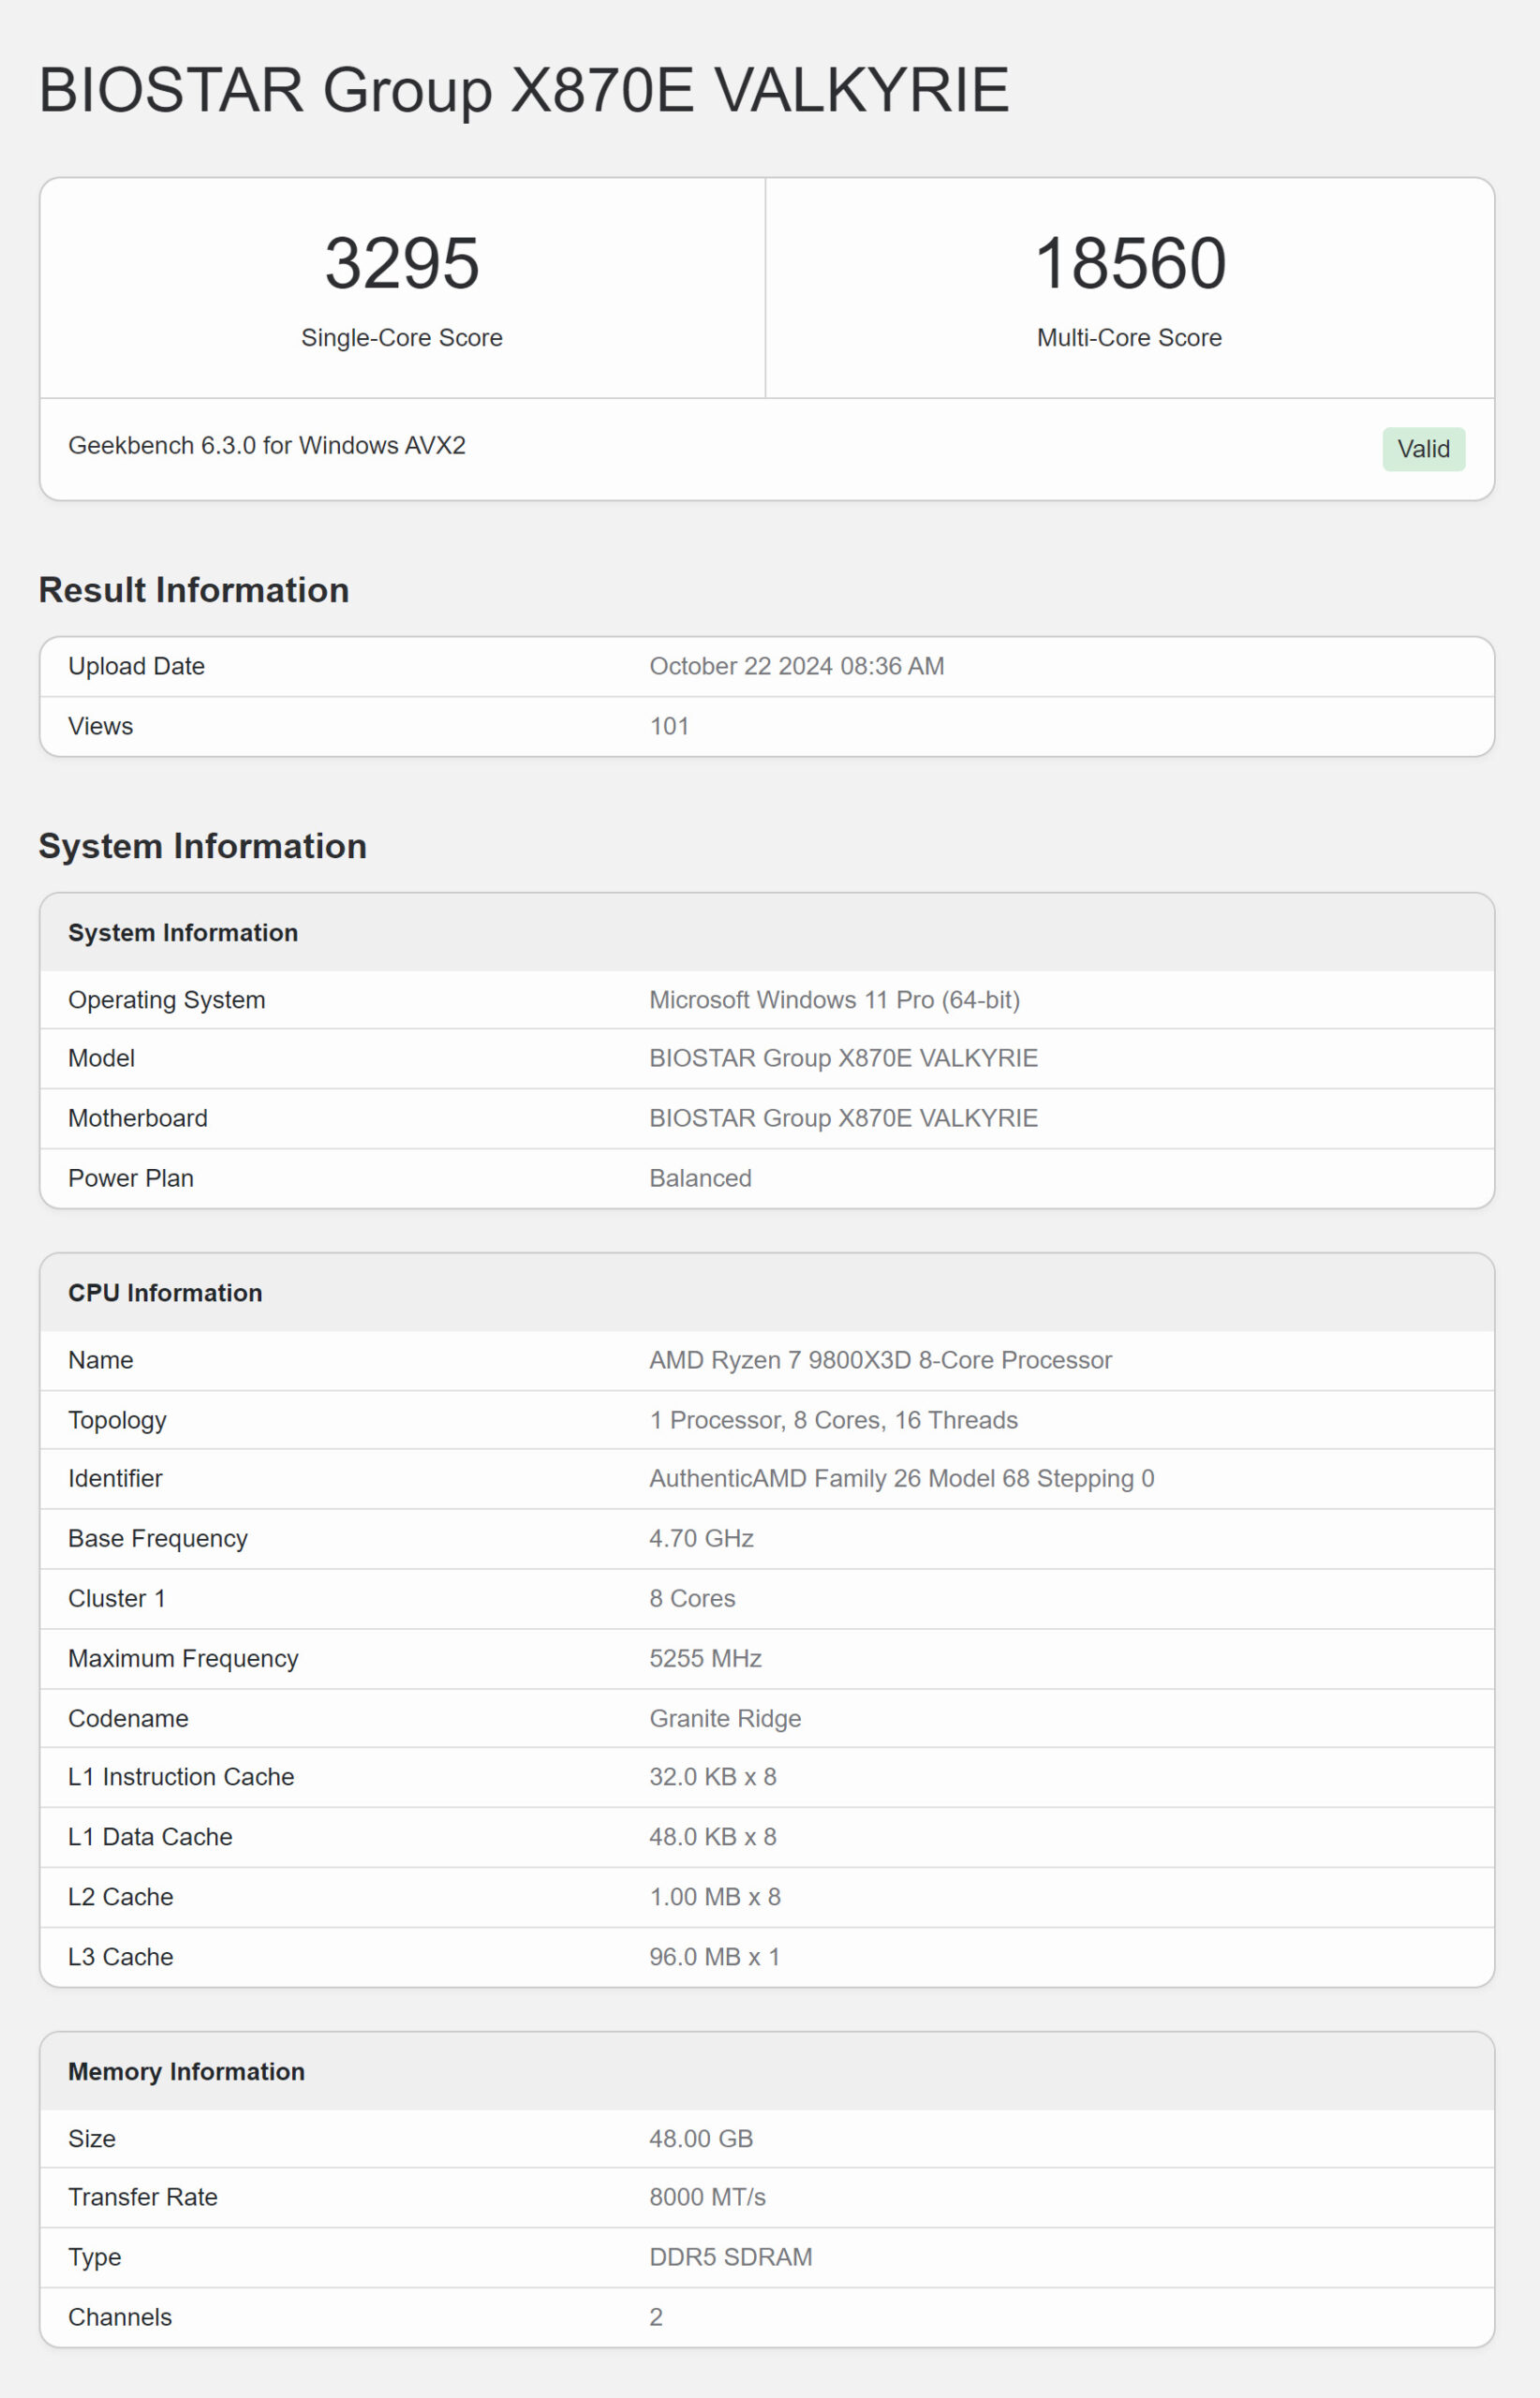Click the single-core score 3295
Screen dimensions: 1540x2398
tap(402, 264)
